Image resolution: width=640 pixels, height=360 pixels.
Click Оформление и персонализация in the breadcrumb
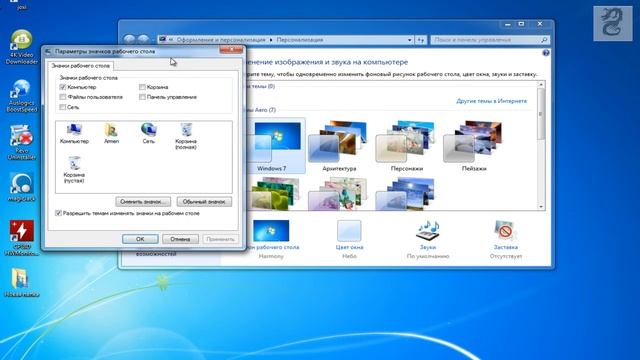click(x=221, y=40)
